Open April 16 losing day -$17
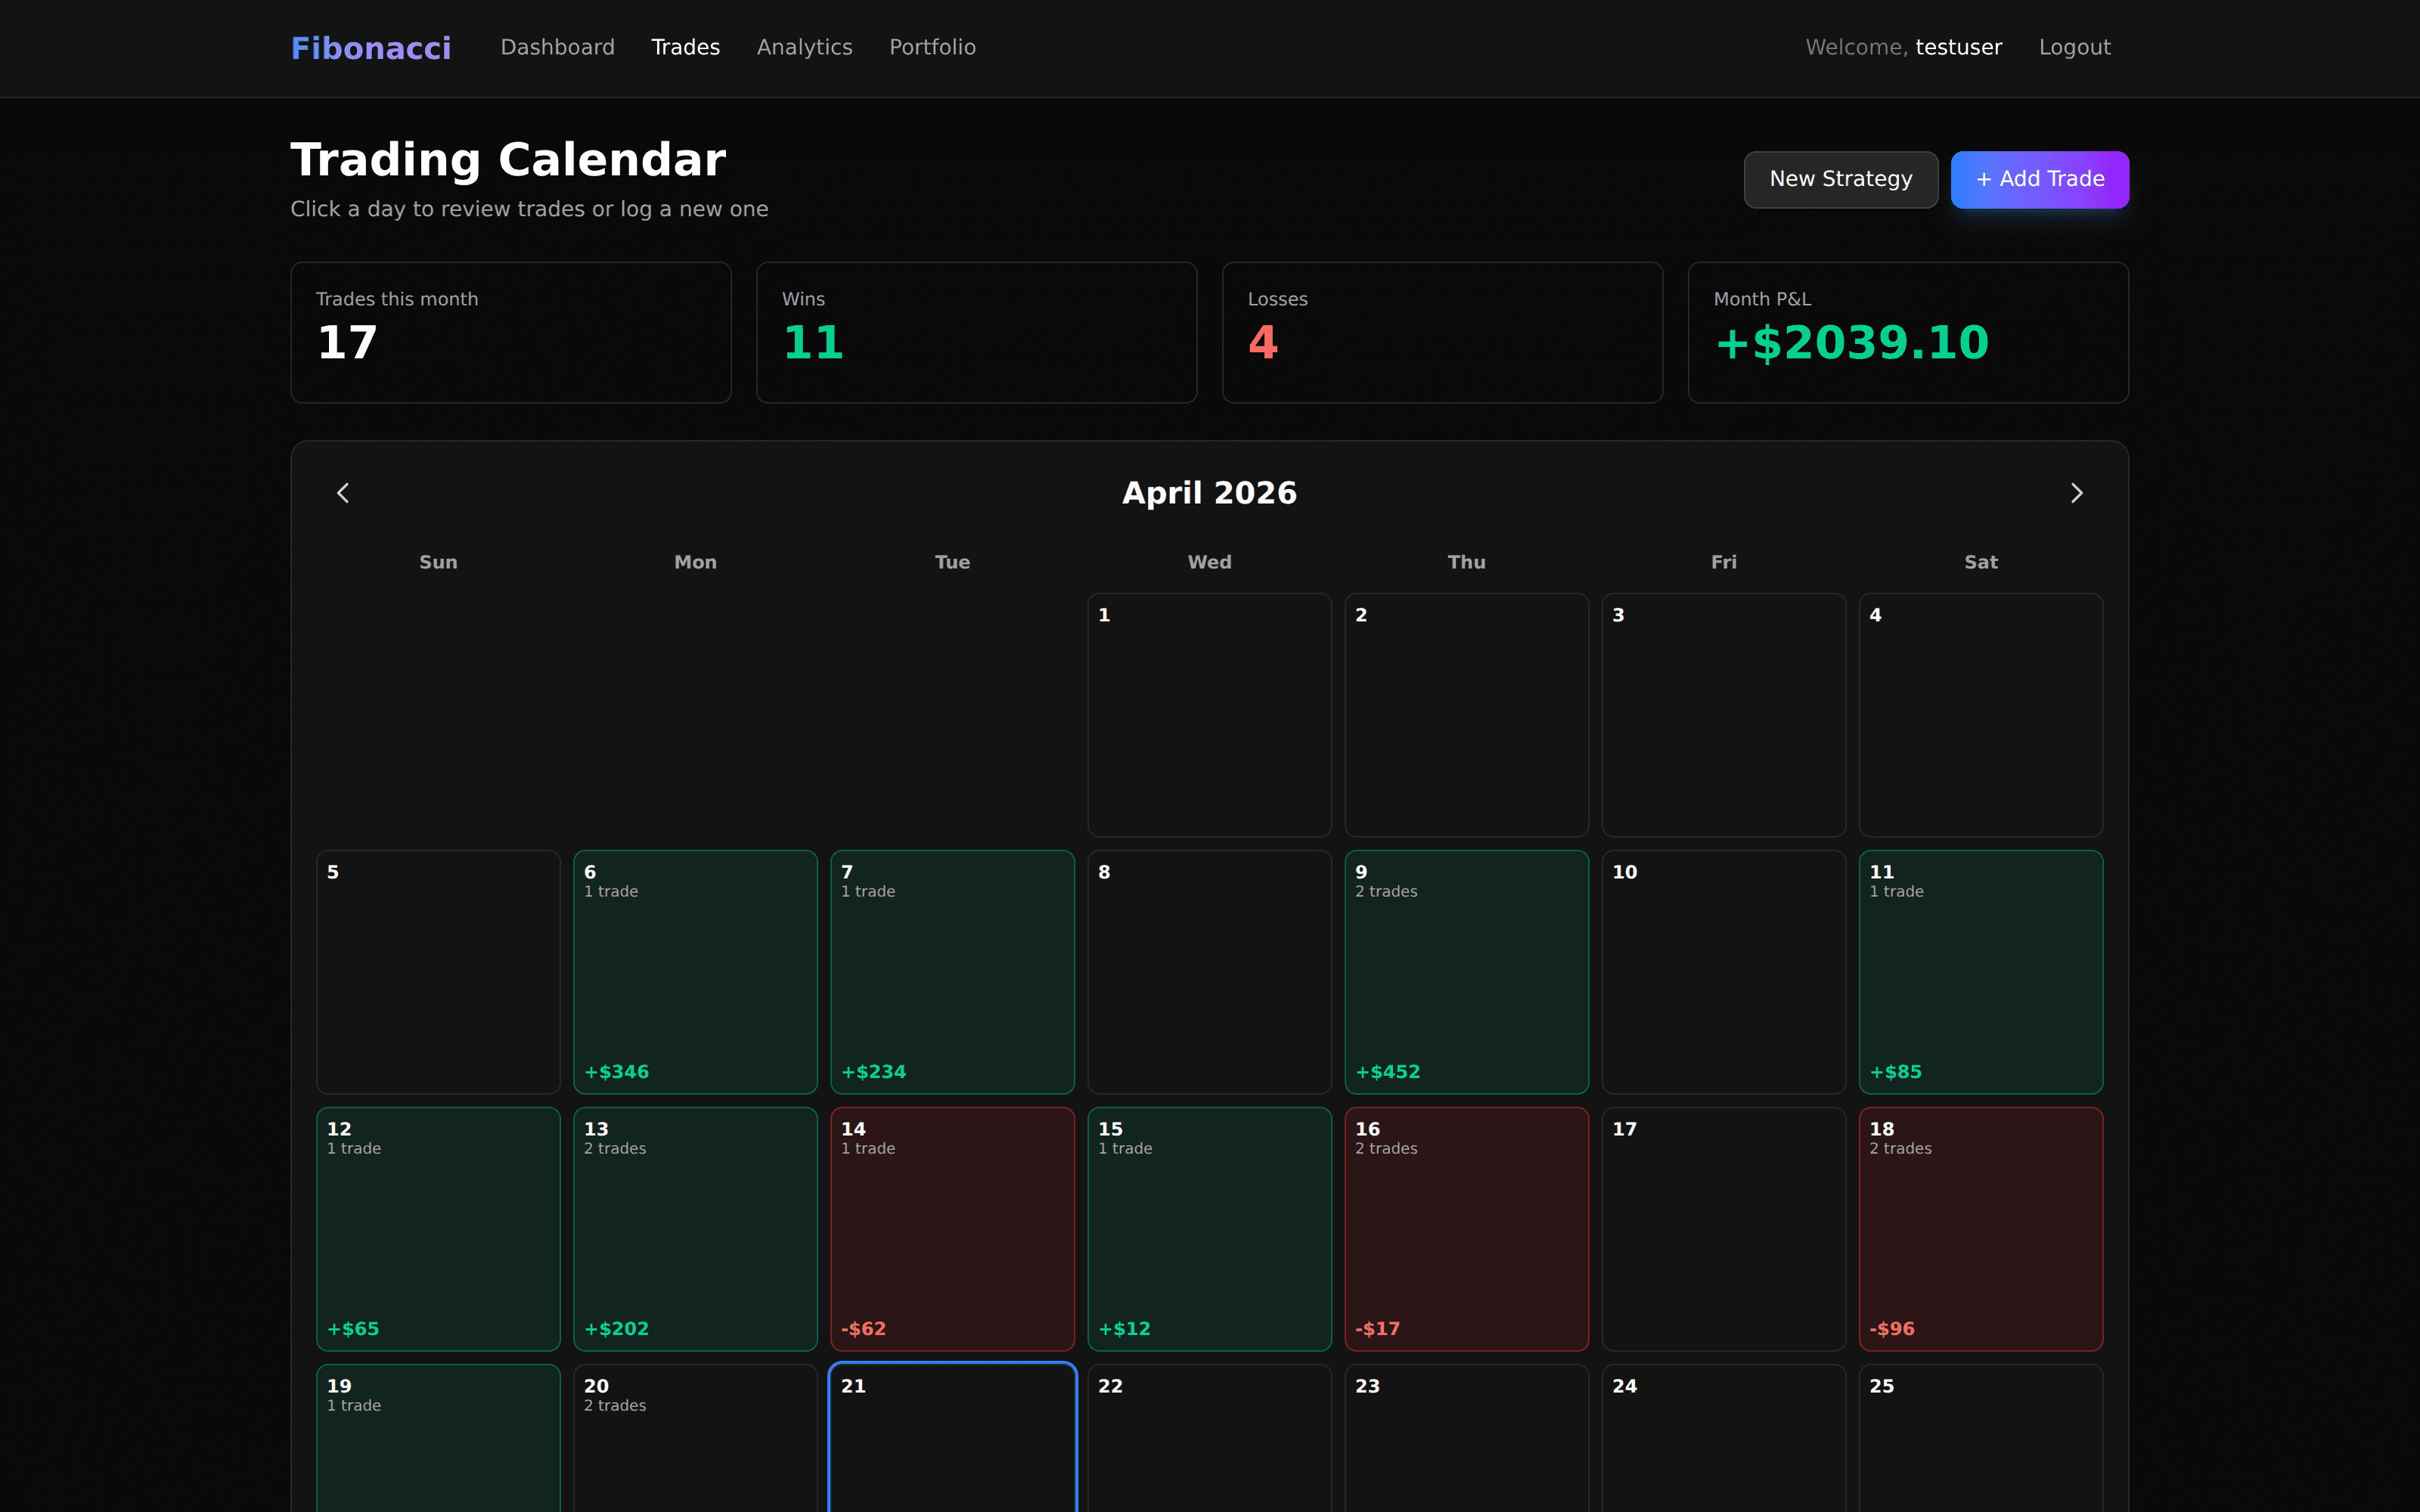2420x1512 pixels. [x=1466, y=1229]
